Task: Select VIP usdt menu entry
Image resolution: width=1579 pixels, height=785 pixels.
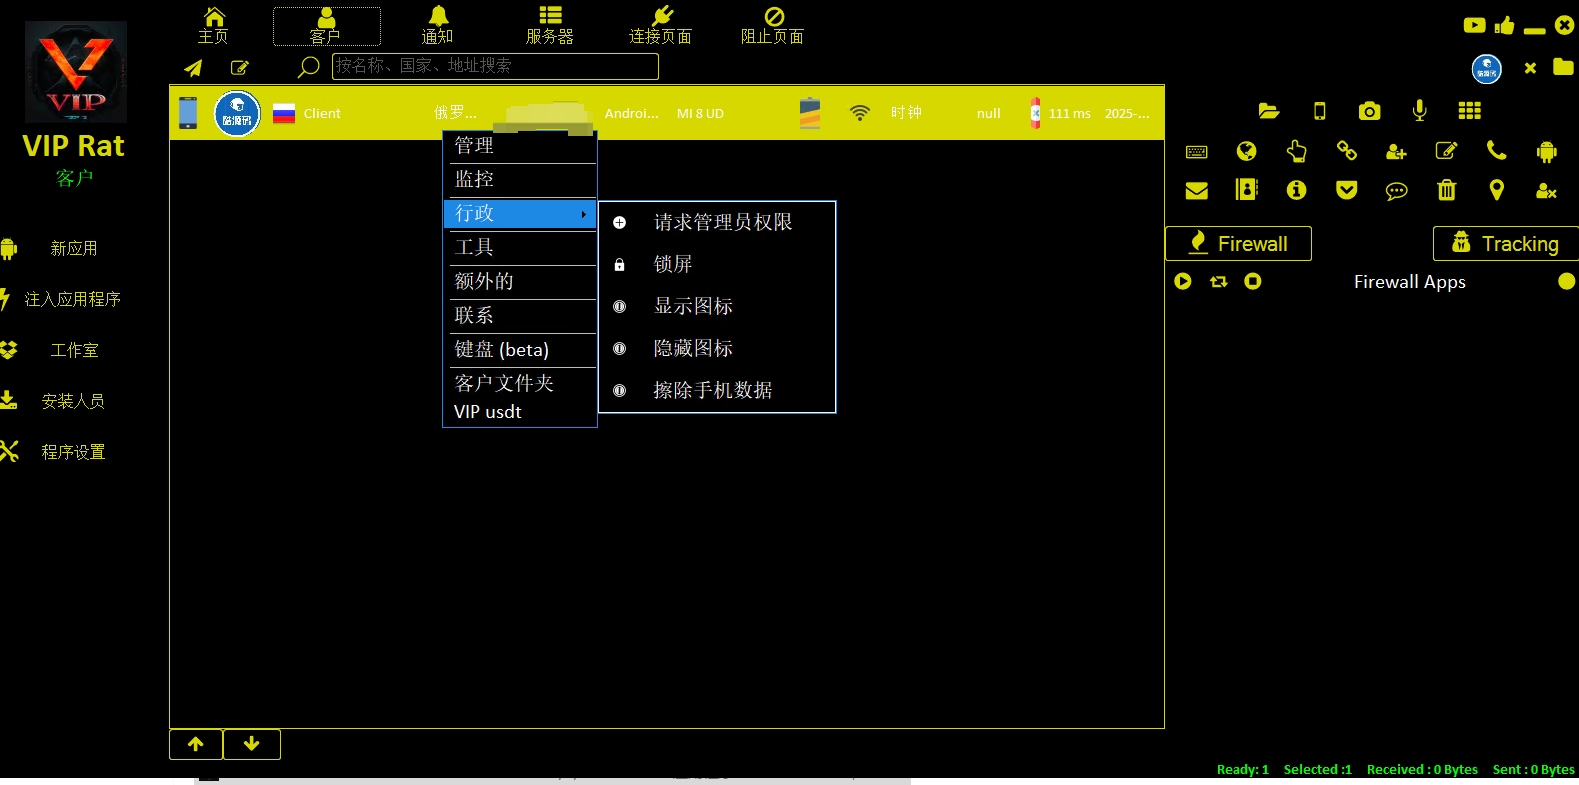Action: point(520,412)
